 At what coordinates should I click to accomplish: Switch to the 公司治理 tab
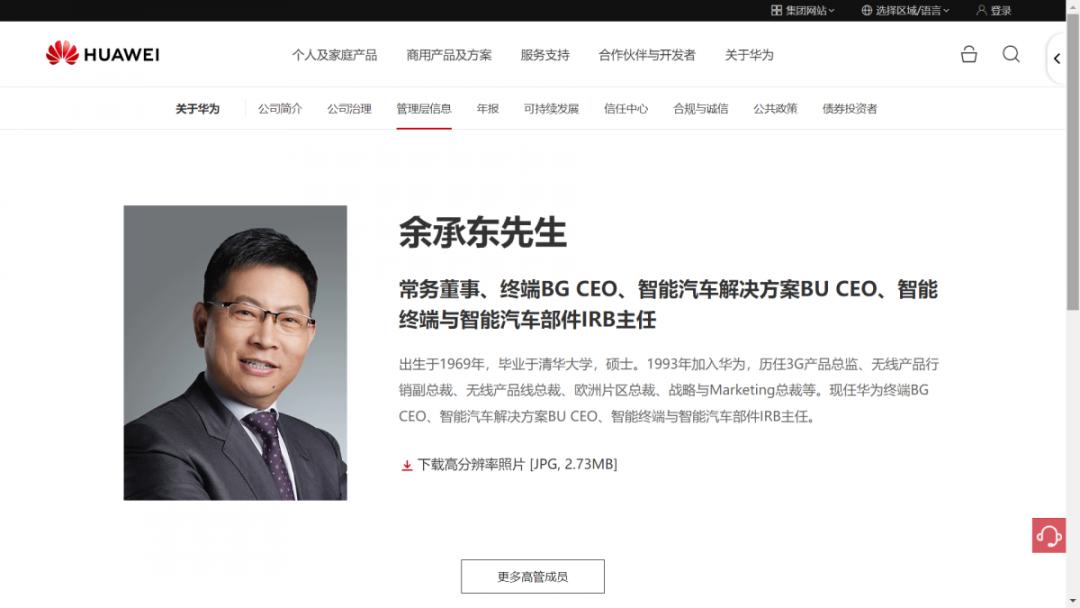coord(349,109)
